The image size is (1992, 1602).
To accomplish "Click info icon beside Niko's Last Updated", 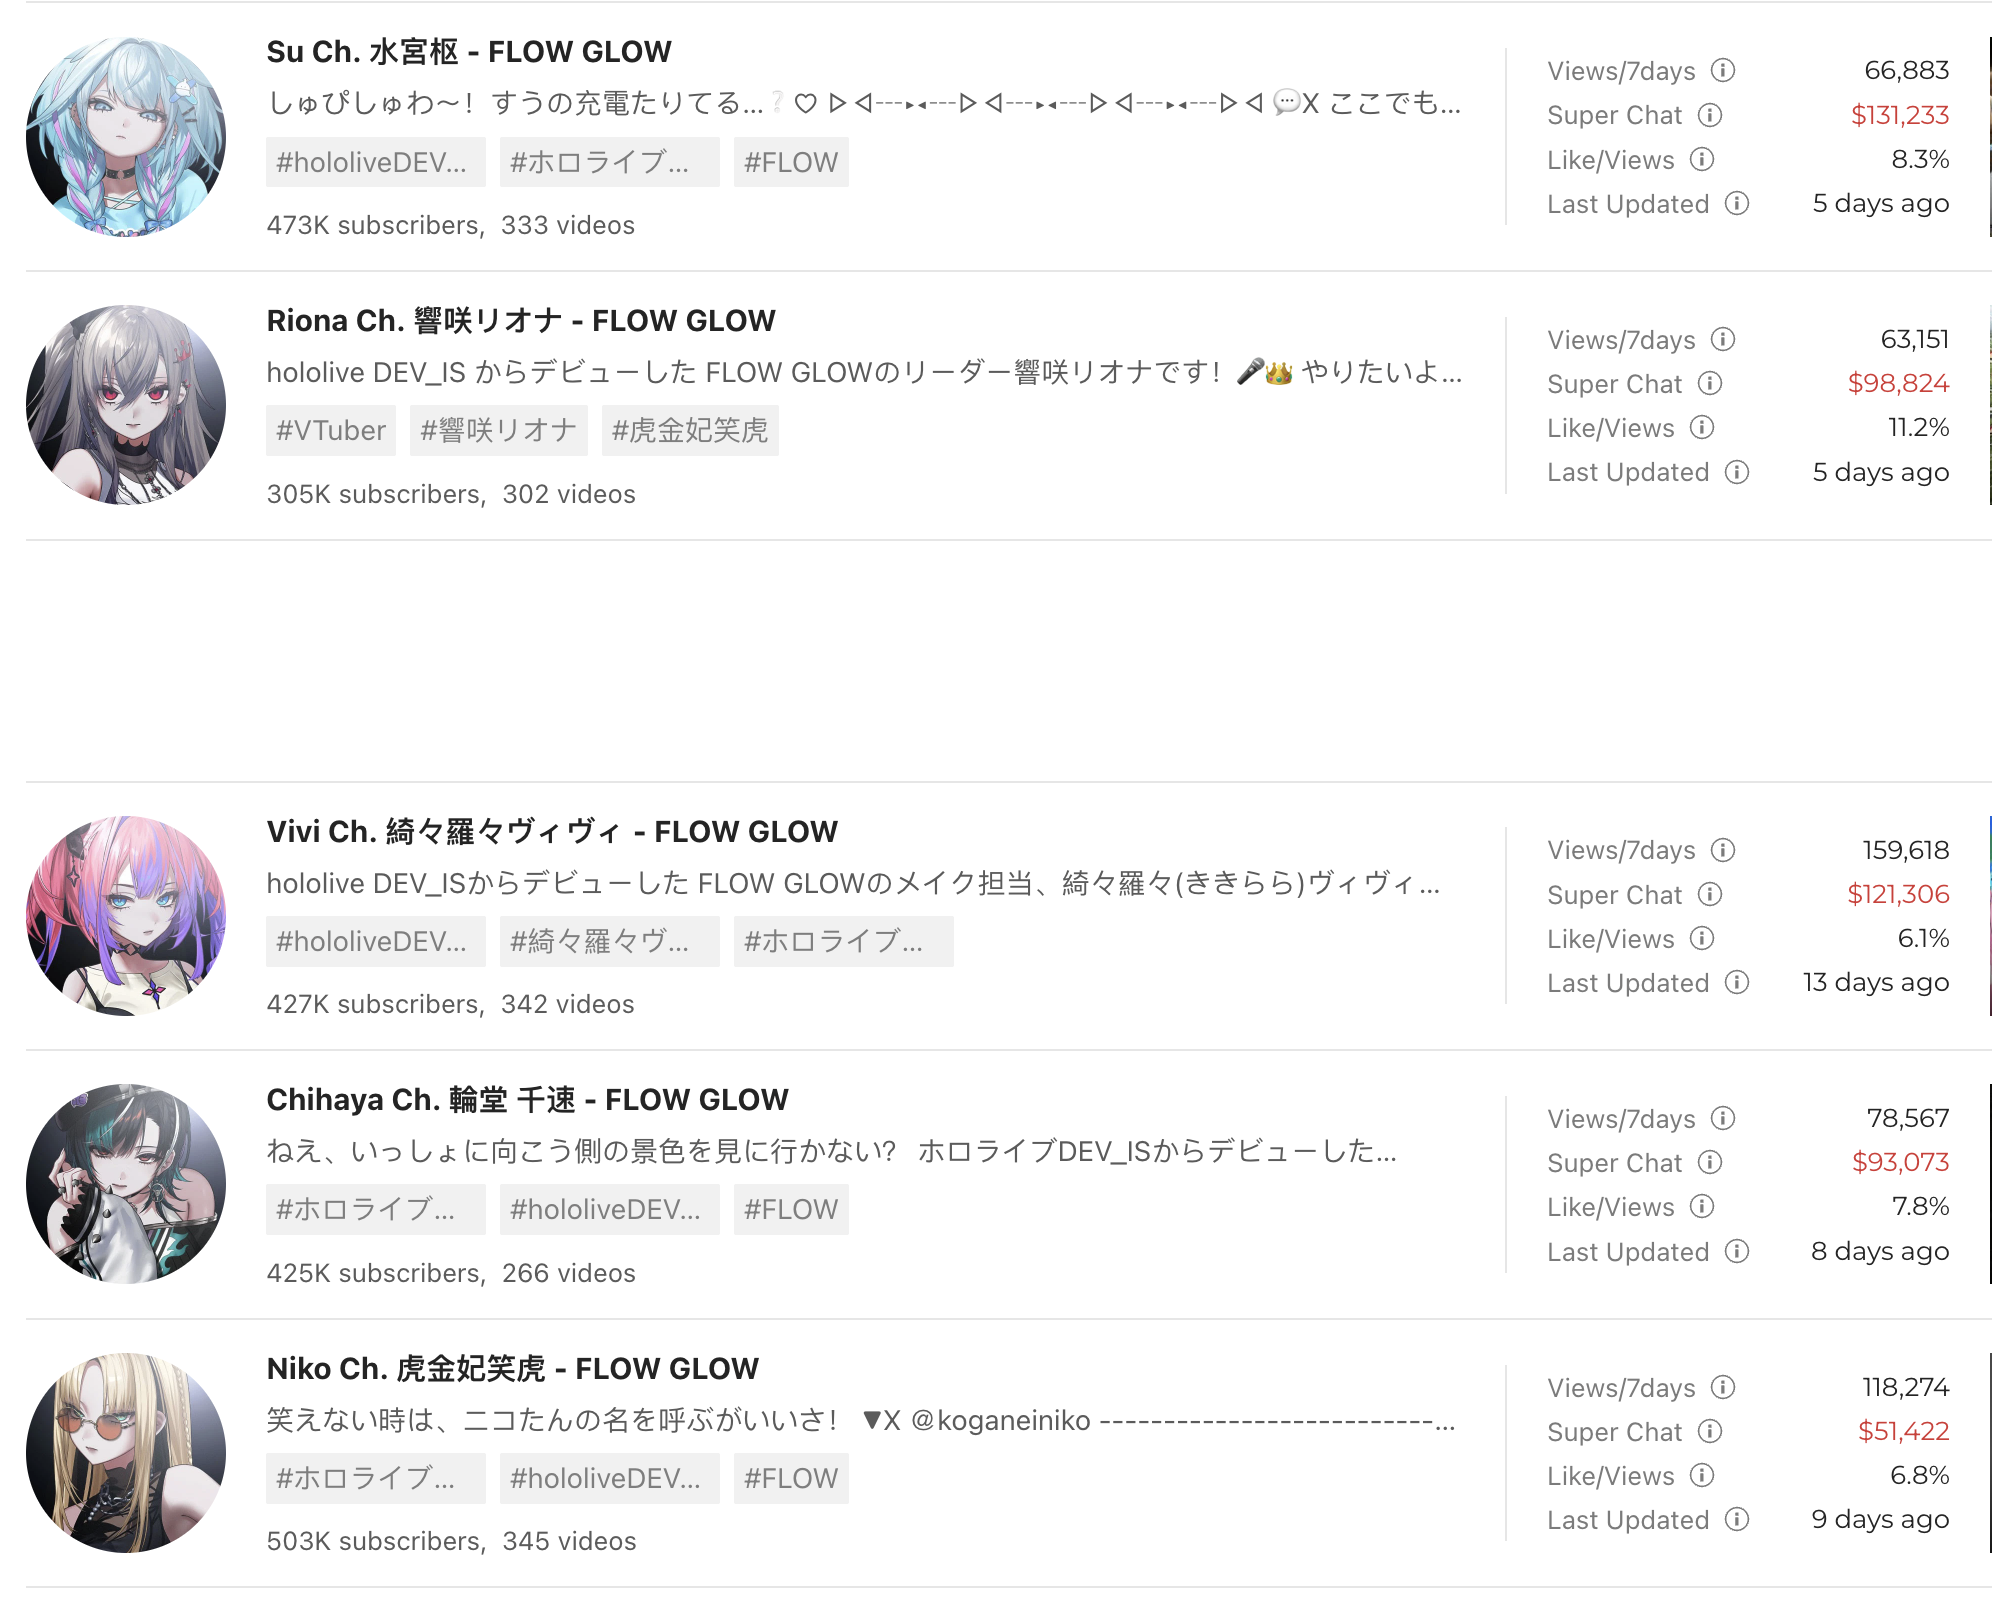I will [x=1737, y=1520].
